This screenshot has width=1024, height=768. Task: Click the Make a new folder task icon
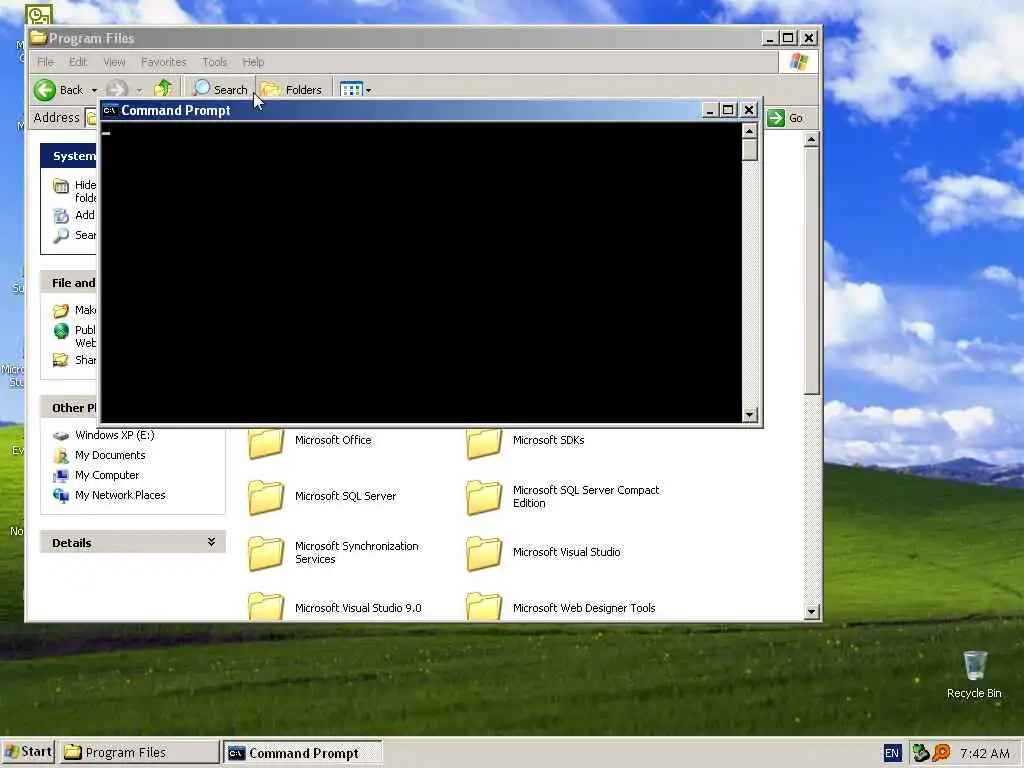[x=61, y=310]
